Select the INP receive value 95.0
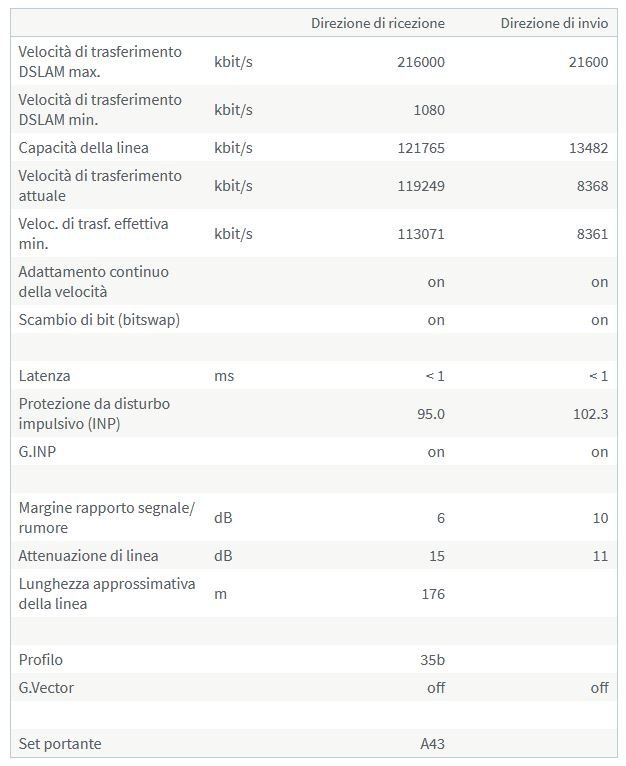The width and height of the screenshot is (626, 766). coord(430,414)
